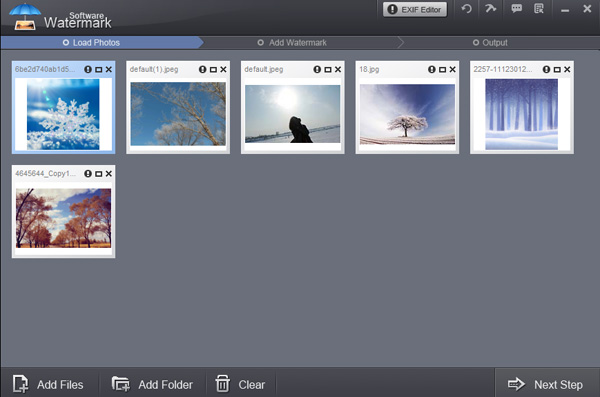Remove 18.jpg from the list
Viewport: 600px width, 397px height.
coord(452,69)
